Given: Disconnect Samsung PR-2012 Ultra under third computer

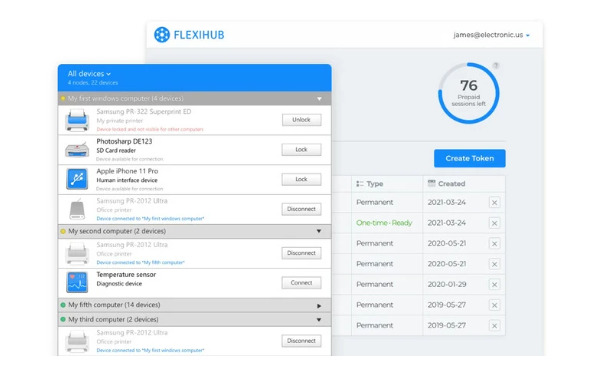Looking at the screenshot, I should [302, 341].
